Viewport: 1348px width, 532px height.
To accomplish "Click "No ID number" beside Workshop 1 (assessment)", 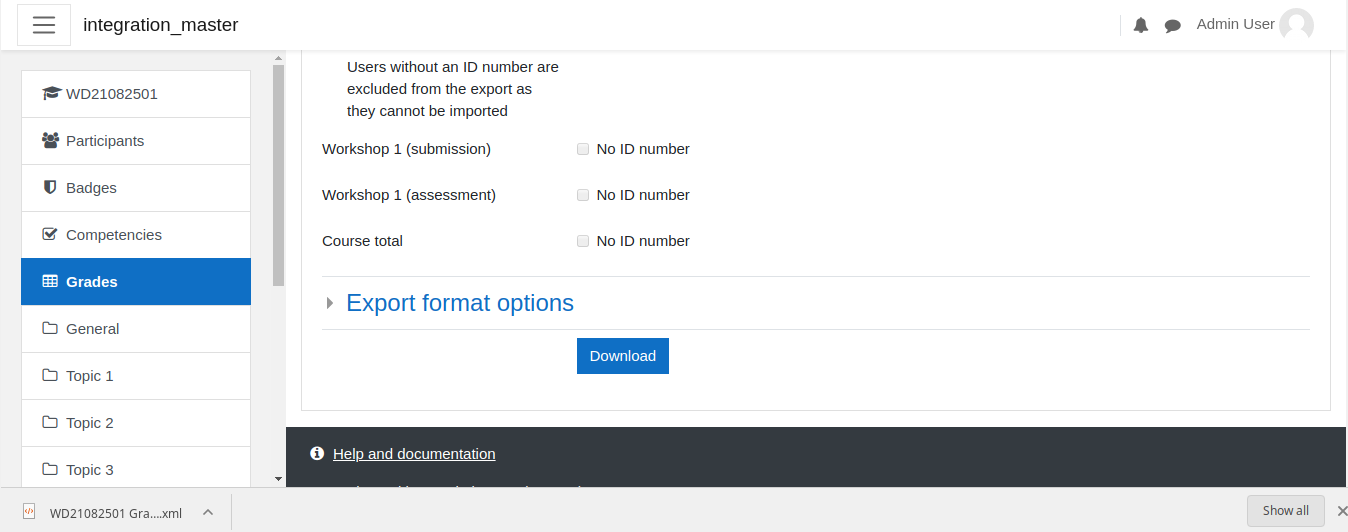I will [643, 195].
